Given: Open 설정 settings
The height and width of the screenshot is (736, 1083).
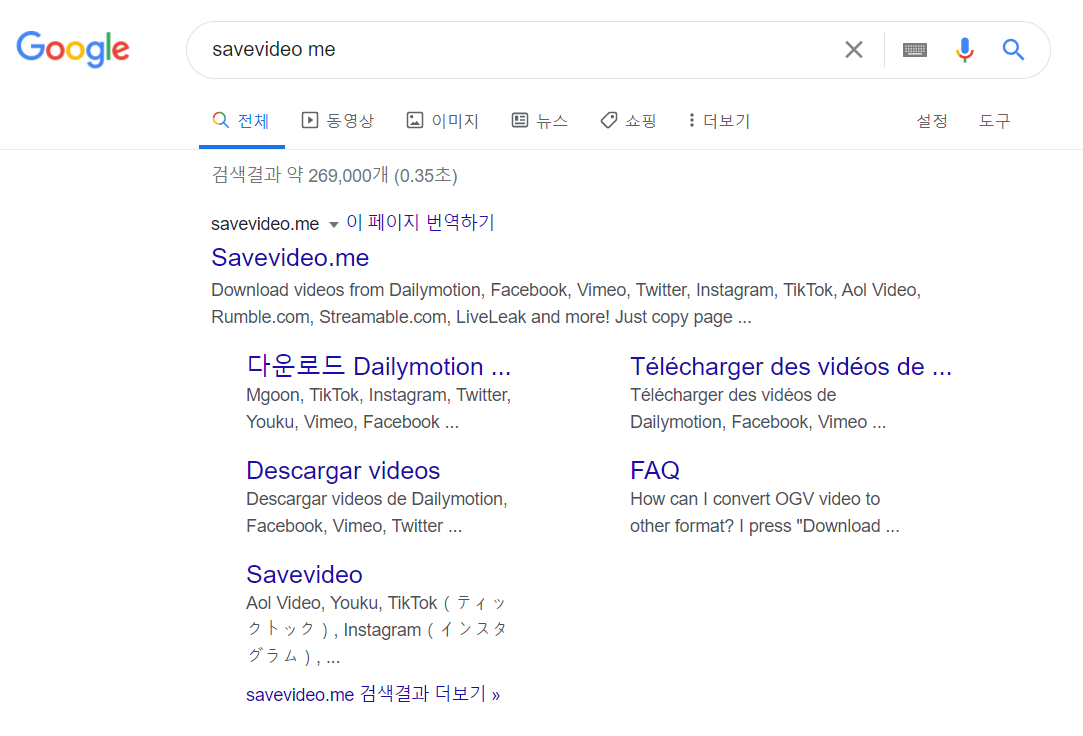Looking at the screenshot, I should pos(932,121).
